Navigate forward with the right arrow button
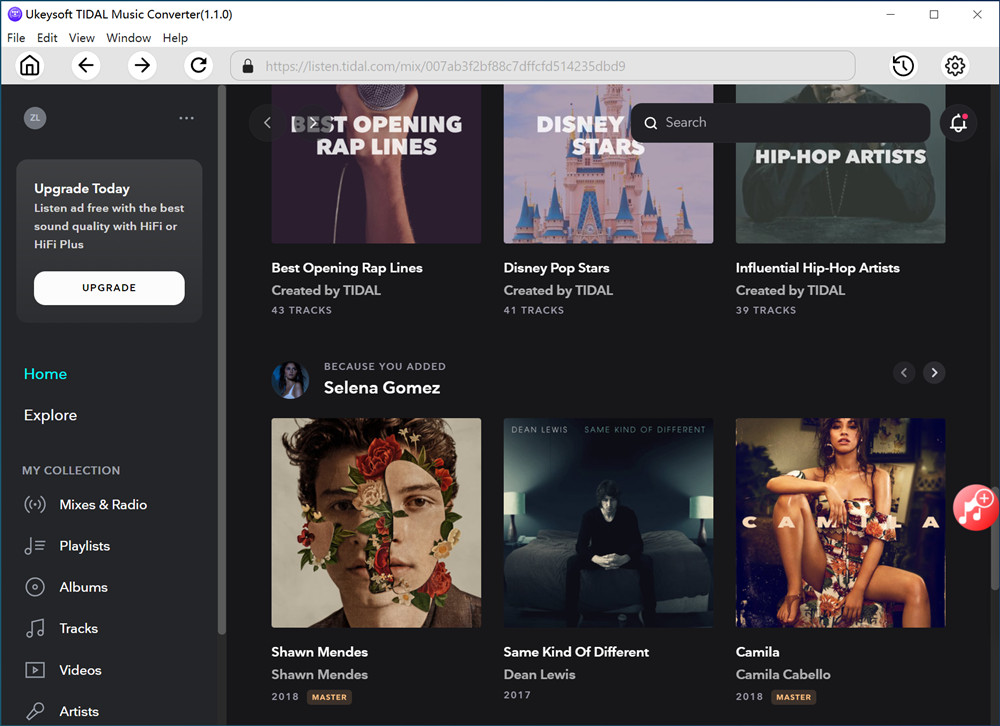This screenshot has width=1000, height=726. pos(142,66)
